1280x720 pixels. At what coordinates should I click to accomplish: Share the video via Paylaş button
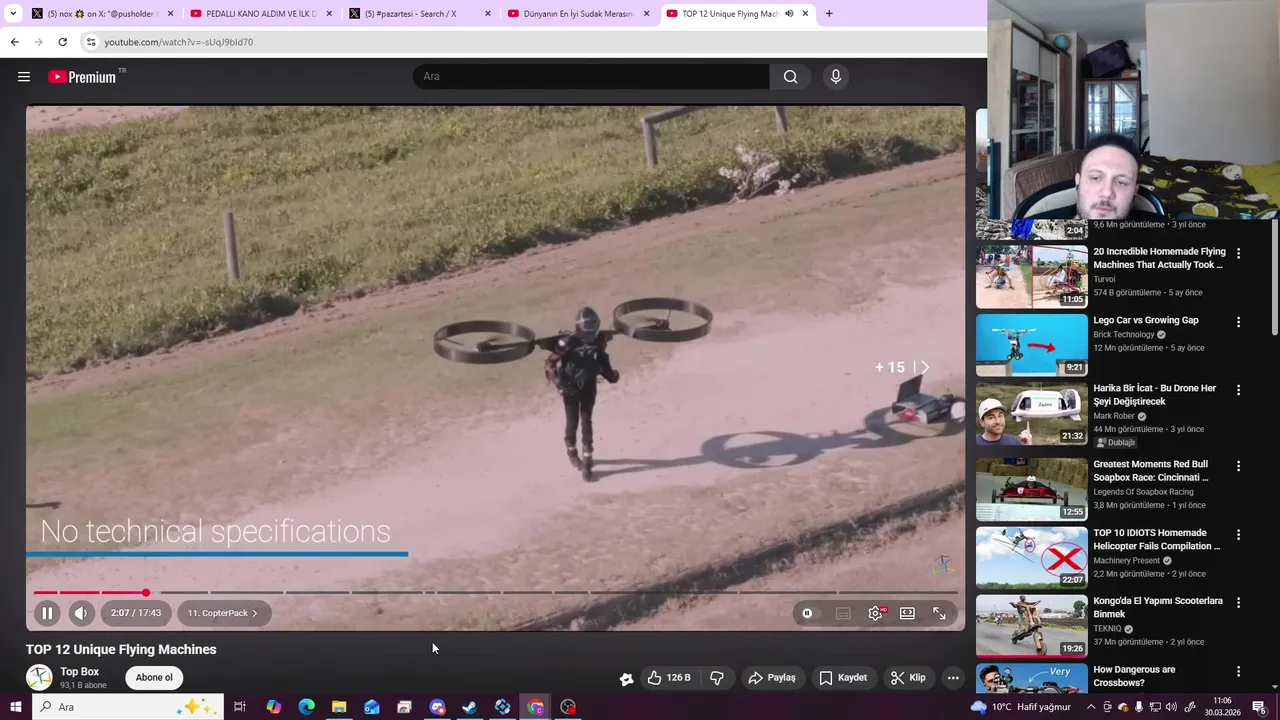coord(772,678)
